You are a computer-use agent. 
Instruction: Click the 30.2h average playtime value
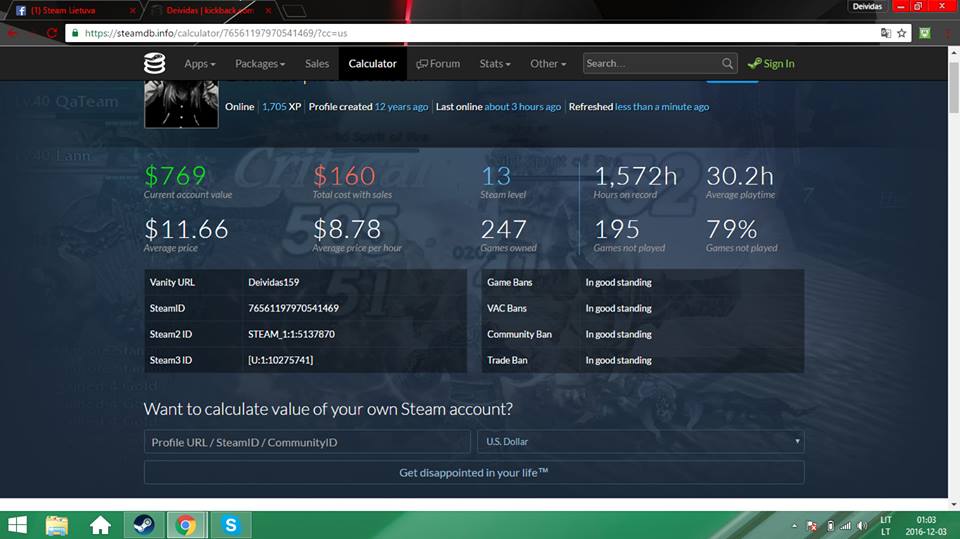click(x=740, y=176)
